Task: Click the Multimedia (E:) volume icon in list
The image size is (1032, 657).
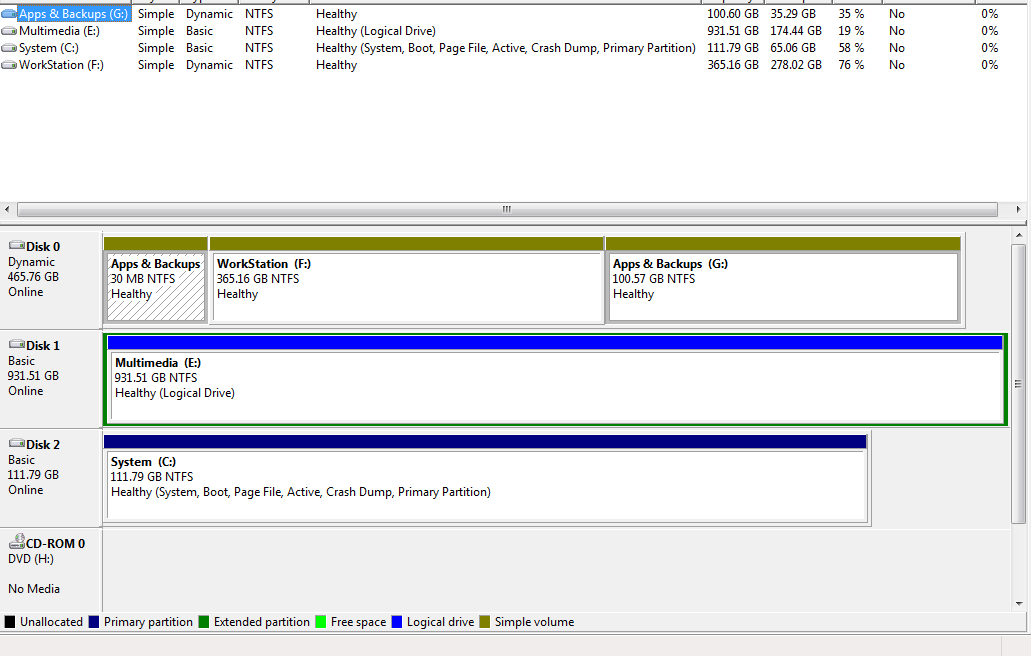Action: pos(10,31)
